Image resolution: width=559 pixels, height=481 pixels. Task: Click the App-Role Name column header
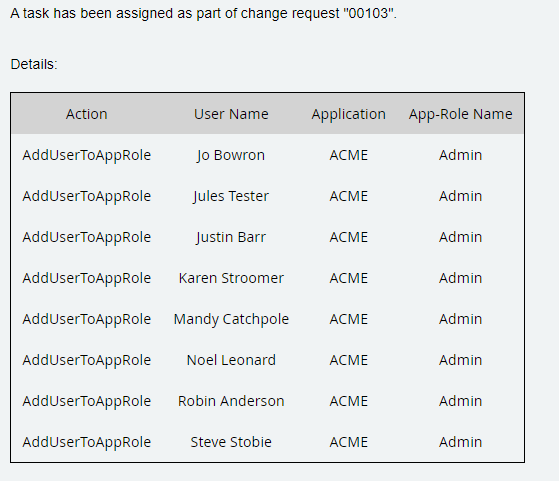[460, 114]
